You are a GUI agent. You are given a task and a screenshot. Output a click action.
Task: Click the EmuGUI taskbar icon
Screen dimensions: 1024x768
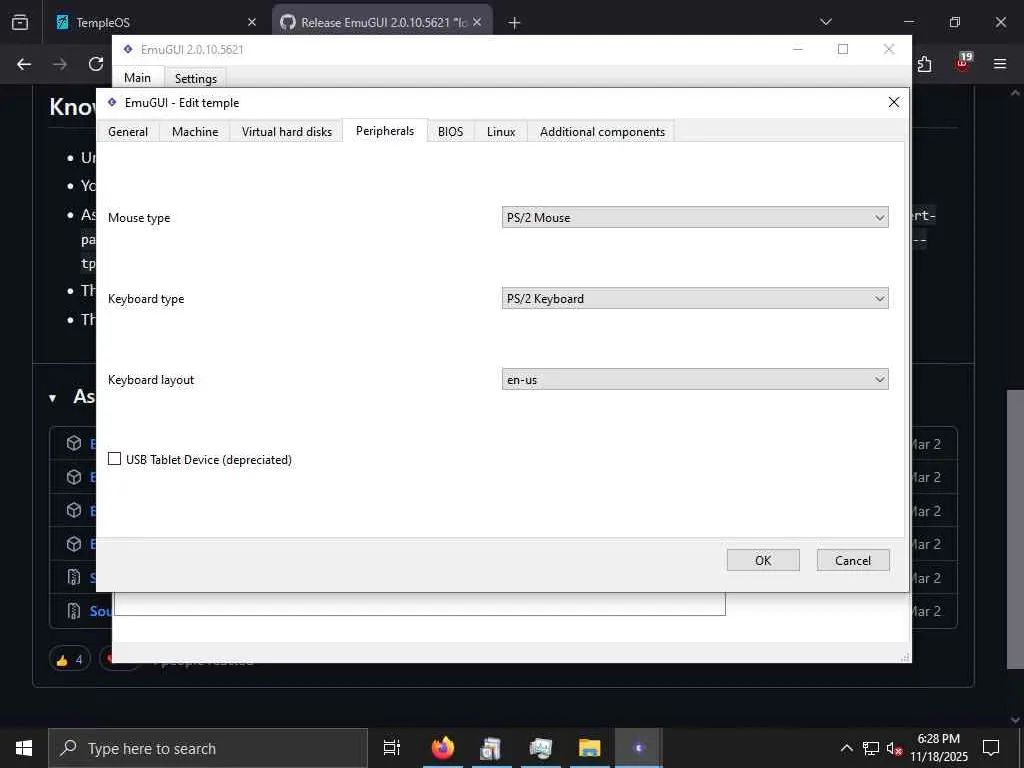[x=639, y=748]
